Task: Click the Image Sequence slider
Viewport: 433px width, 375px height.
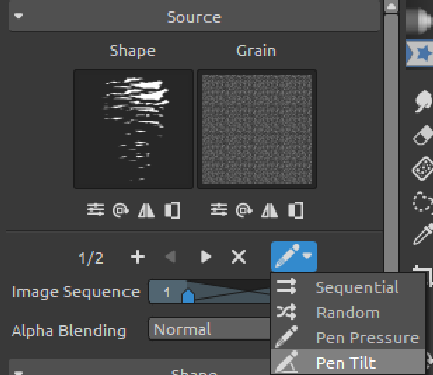Action: pos(210,292)
